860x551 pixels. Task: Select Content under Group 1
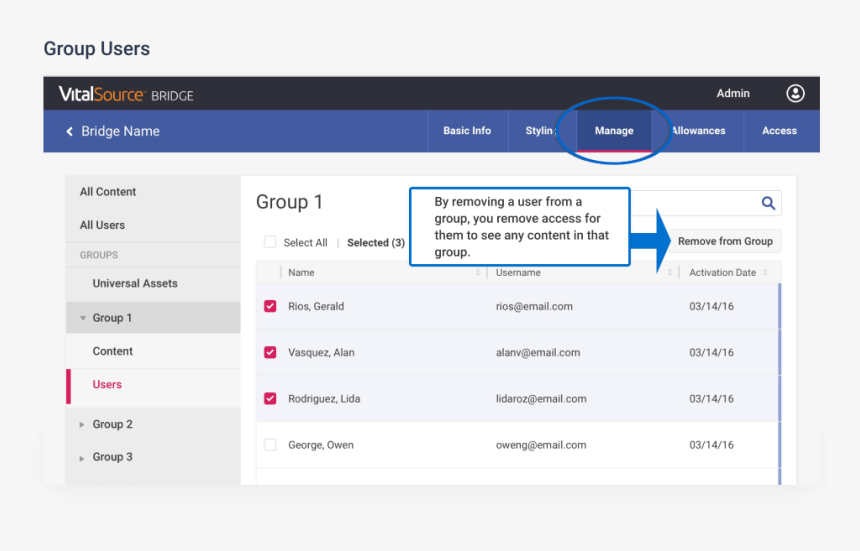113,351
